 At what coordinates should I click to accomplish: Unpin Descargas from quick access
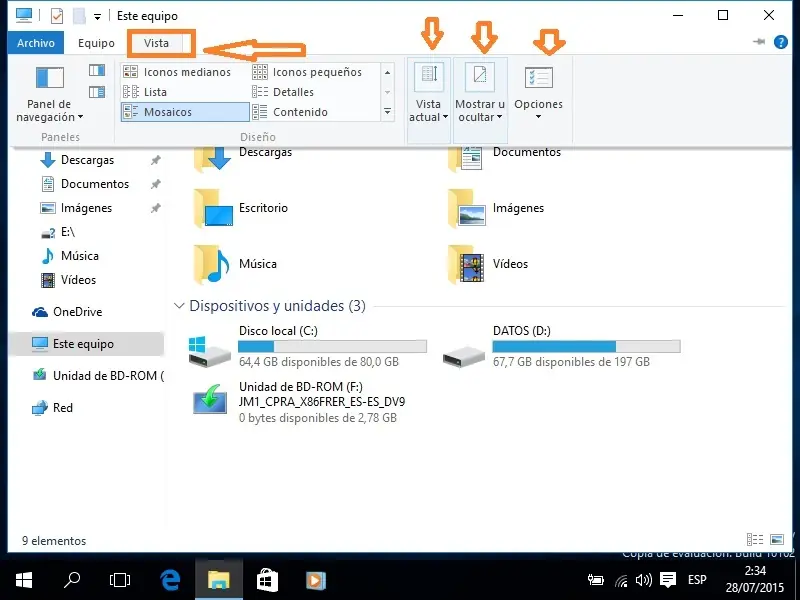[156, 160]
